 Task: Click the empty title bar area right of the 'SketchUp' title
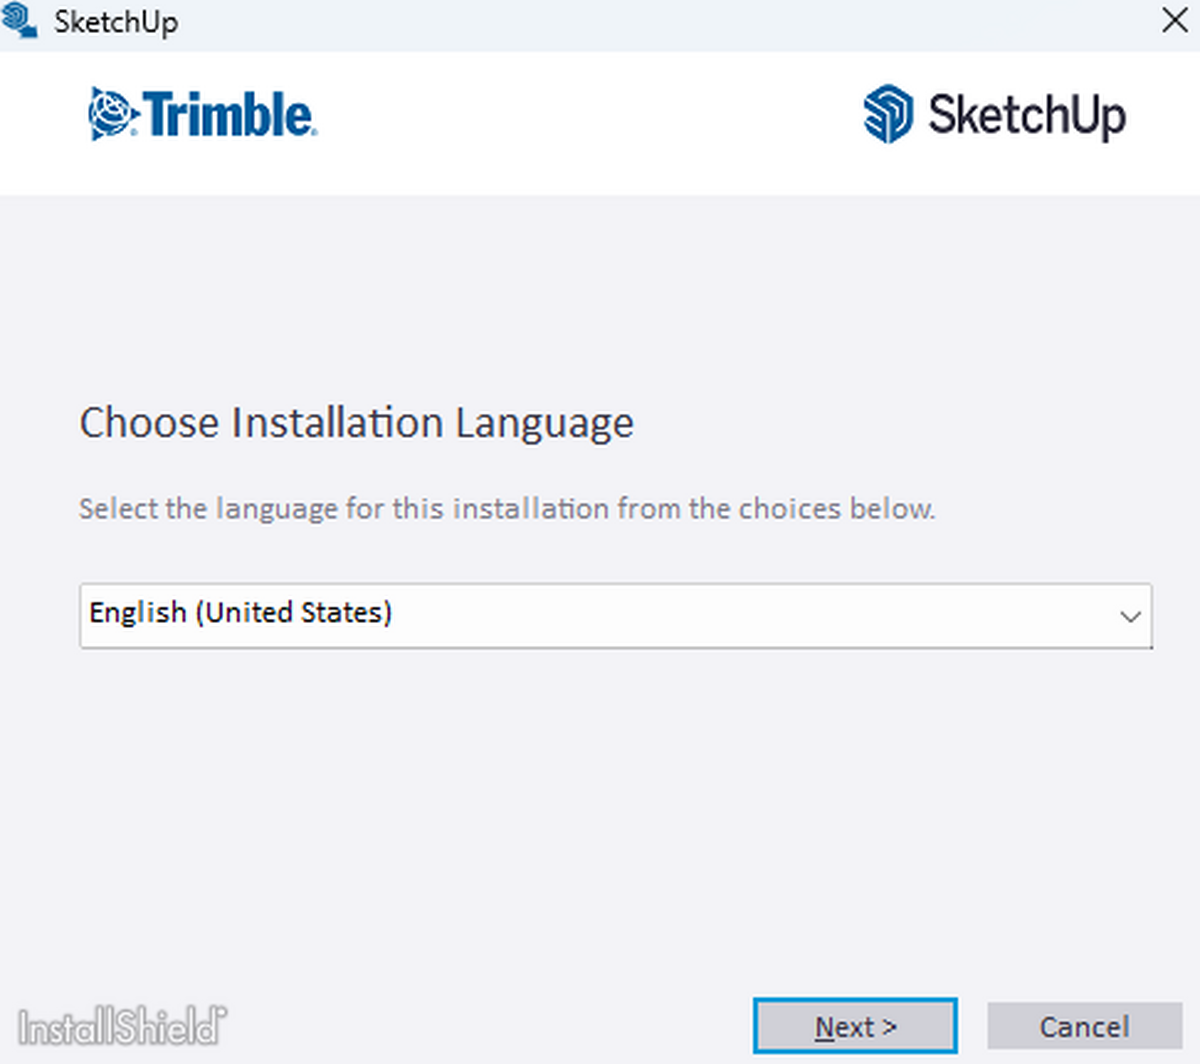click(x=650, y=22)
